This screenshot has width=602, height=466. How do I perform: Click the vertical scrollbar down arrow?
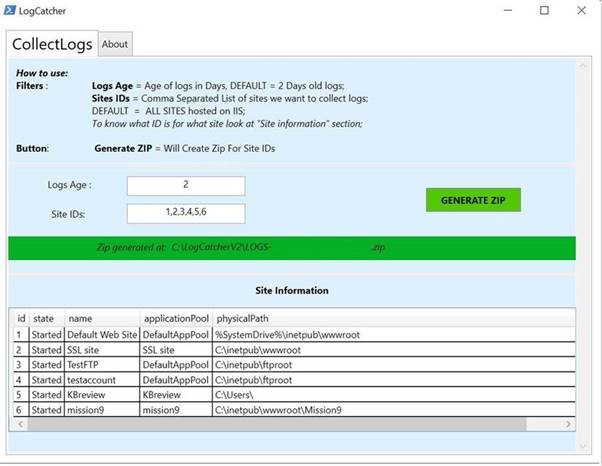click(583, 446)
